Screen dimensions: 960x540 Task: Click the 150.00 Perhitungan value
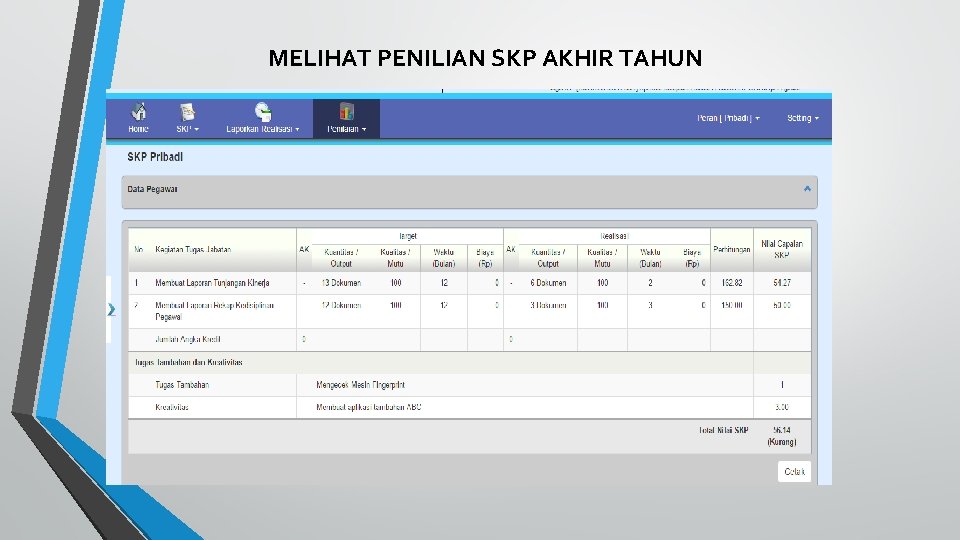point(732,305)
